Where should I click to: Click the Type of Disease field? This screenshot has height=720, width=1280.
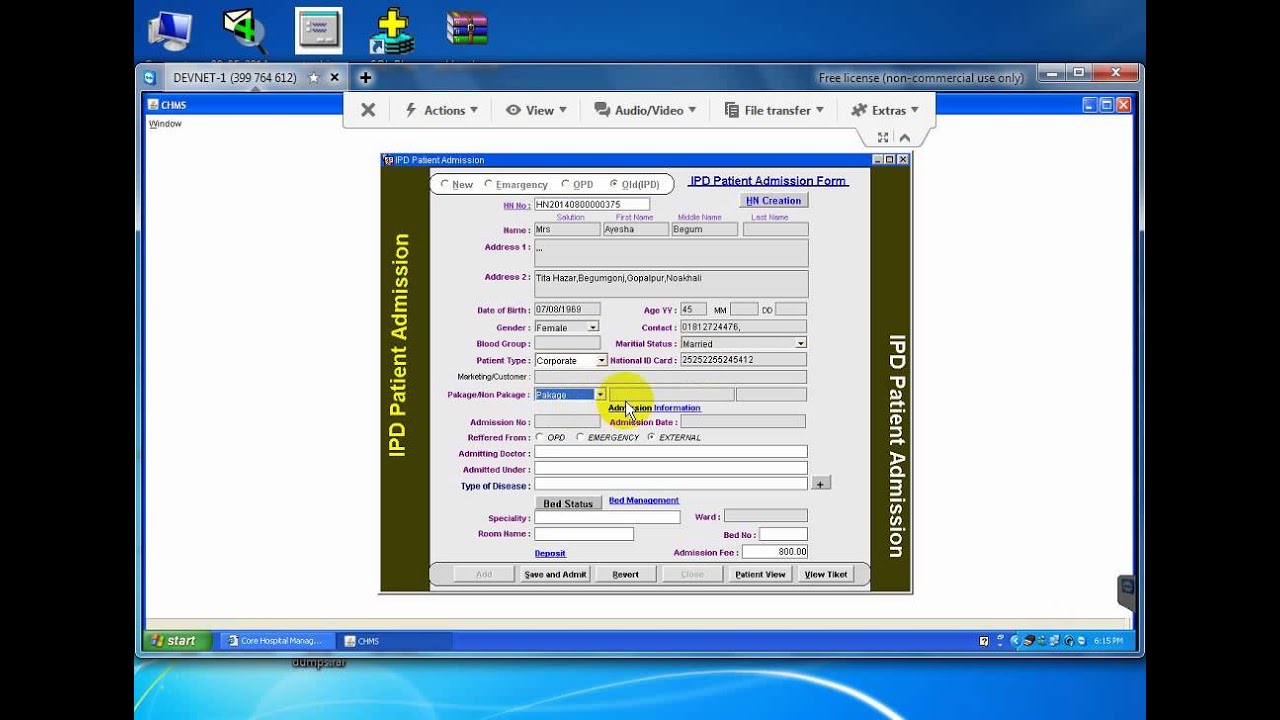tap(670, 484)
